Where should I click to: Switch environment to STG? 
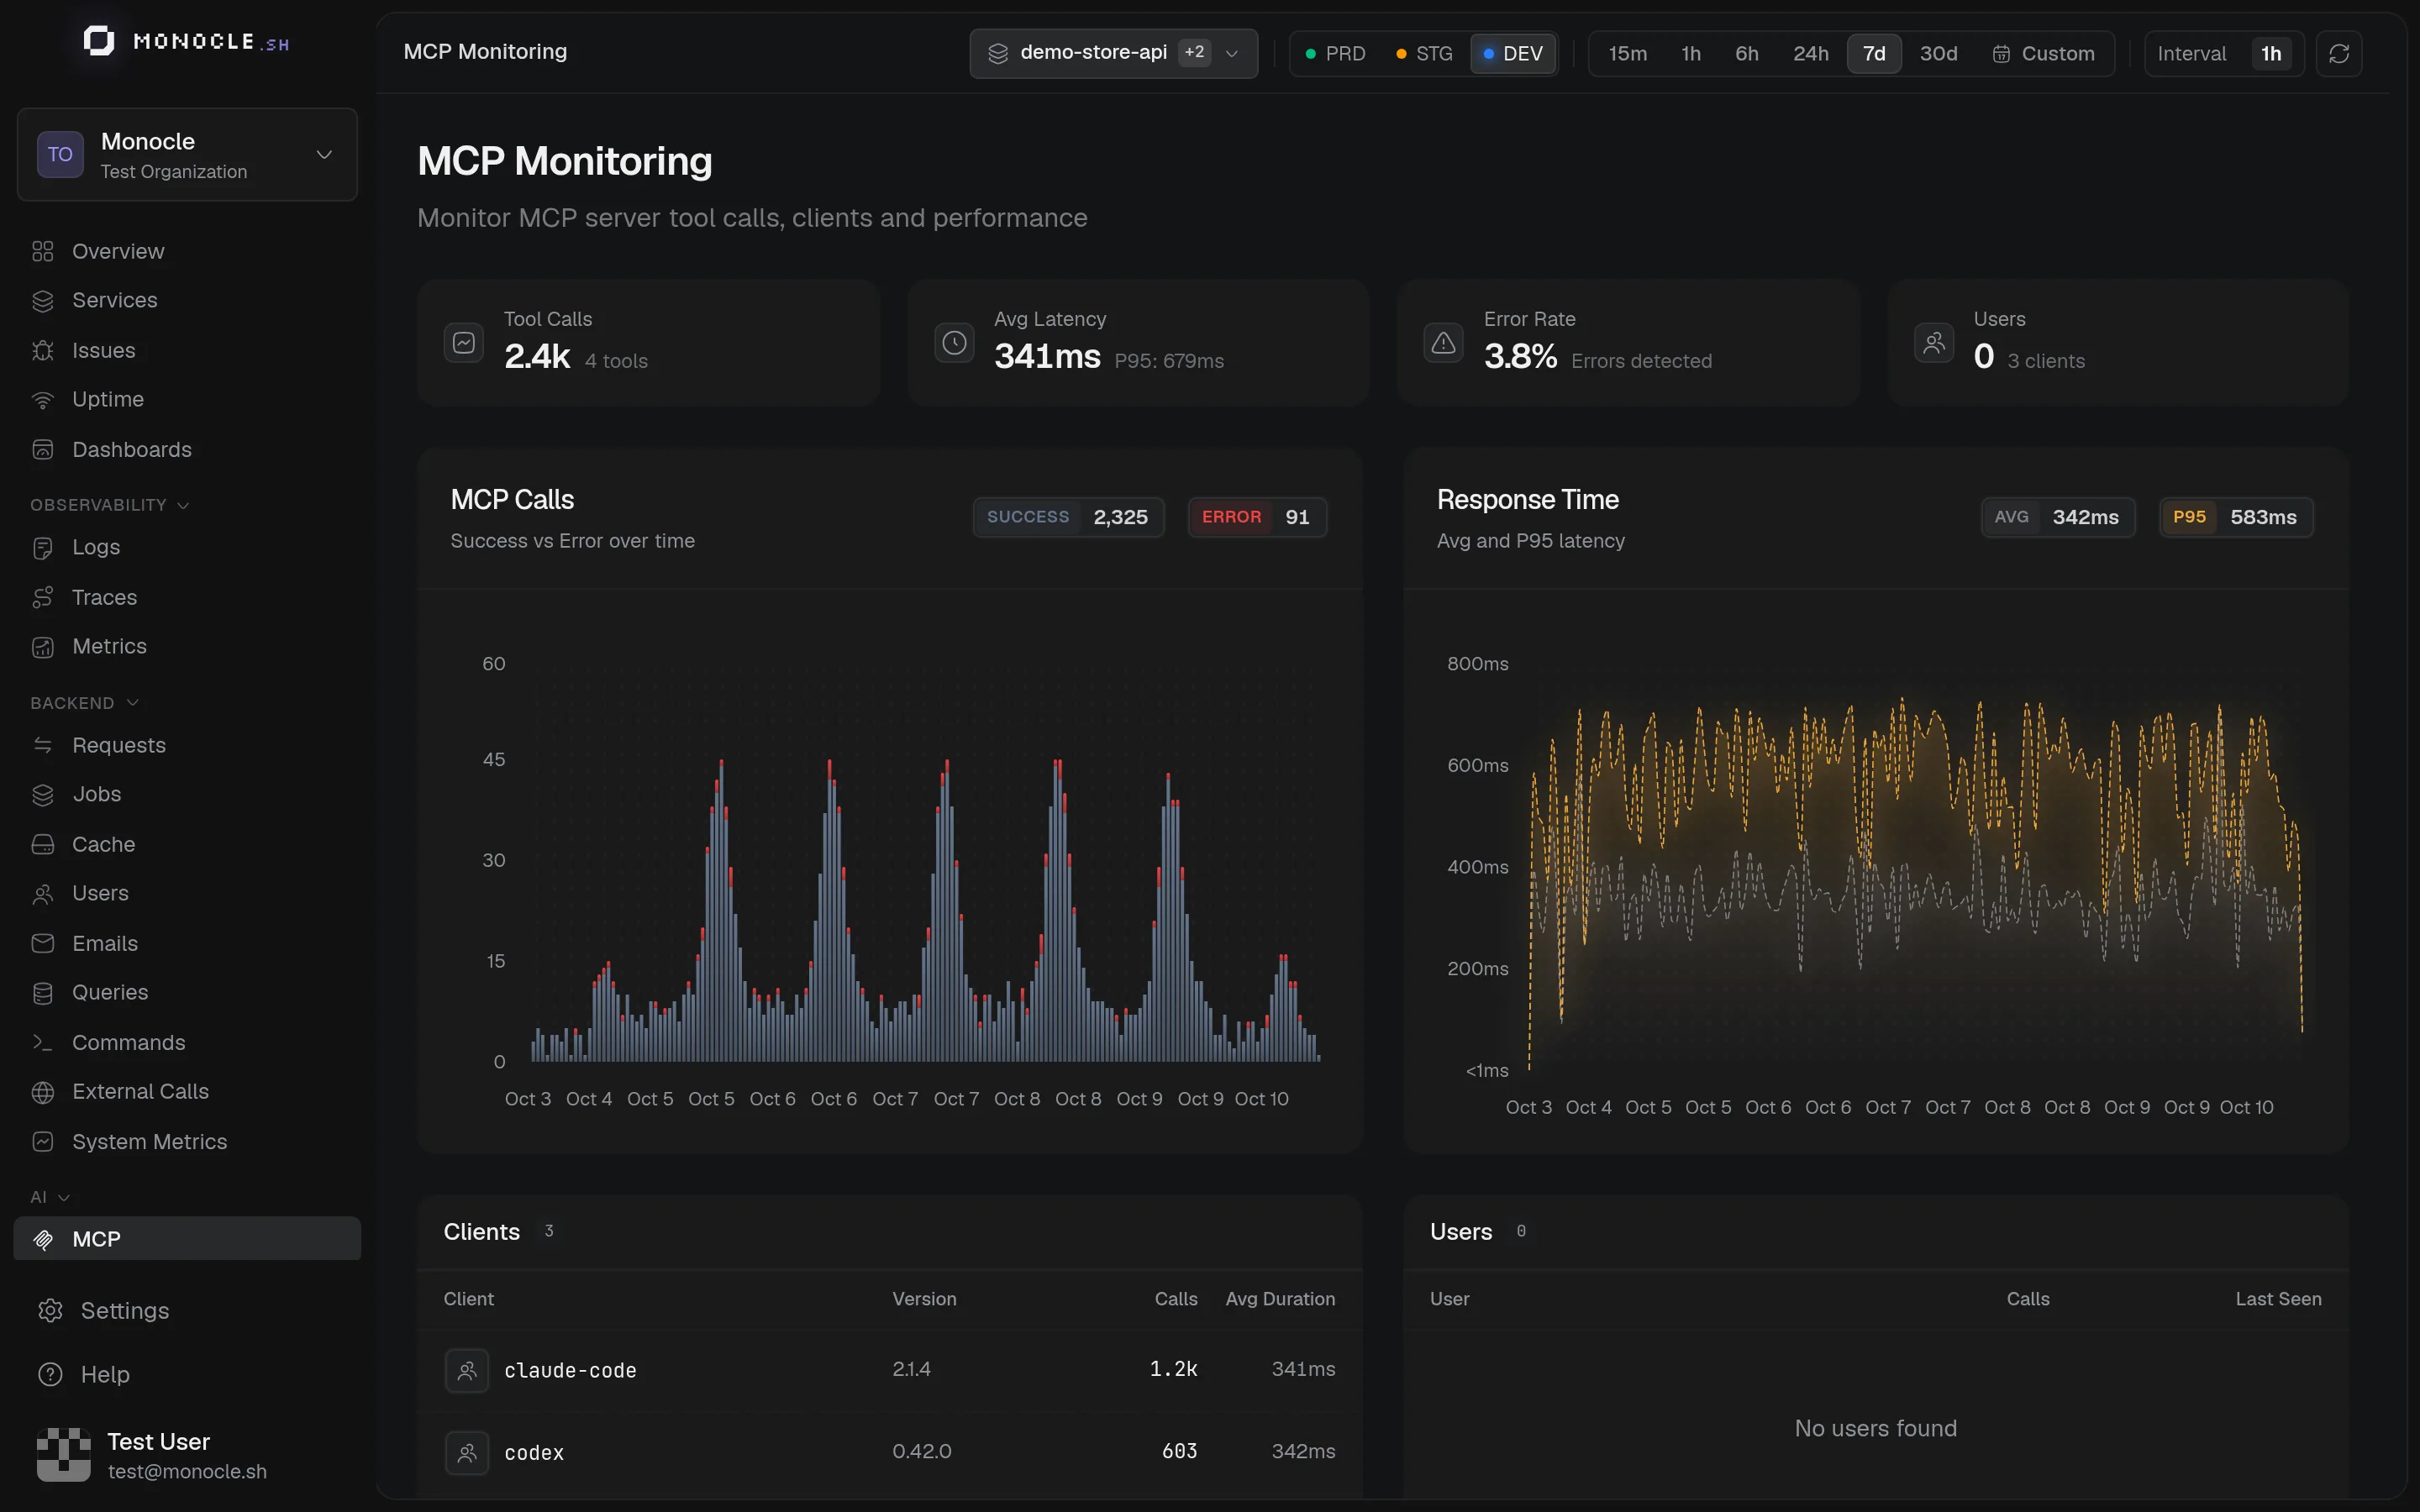[1424, 53]
